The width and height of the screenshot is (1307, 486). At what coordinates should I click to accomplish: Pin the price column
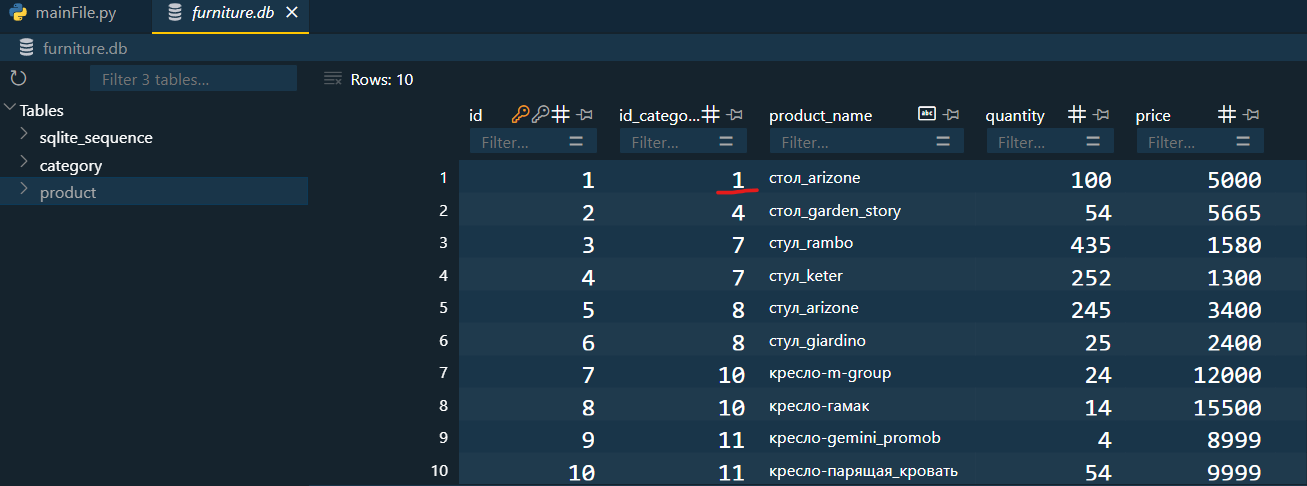pyautogui.click(x=1251, y=115)
